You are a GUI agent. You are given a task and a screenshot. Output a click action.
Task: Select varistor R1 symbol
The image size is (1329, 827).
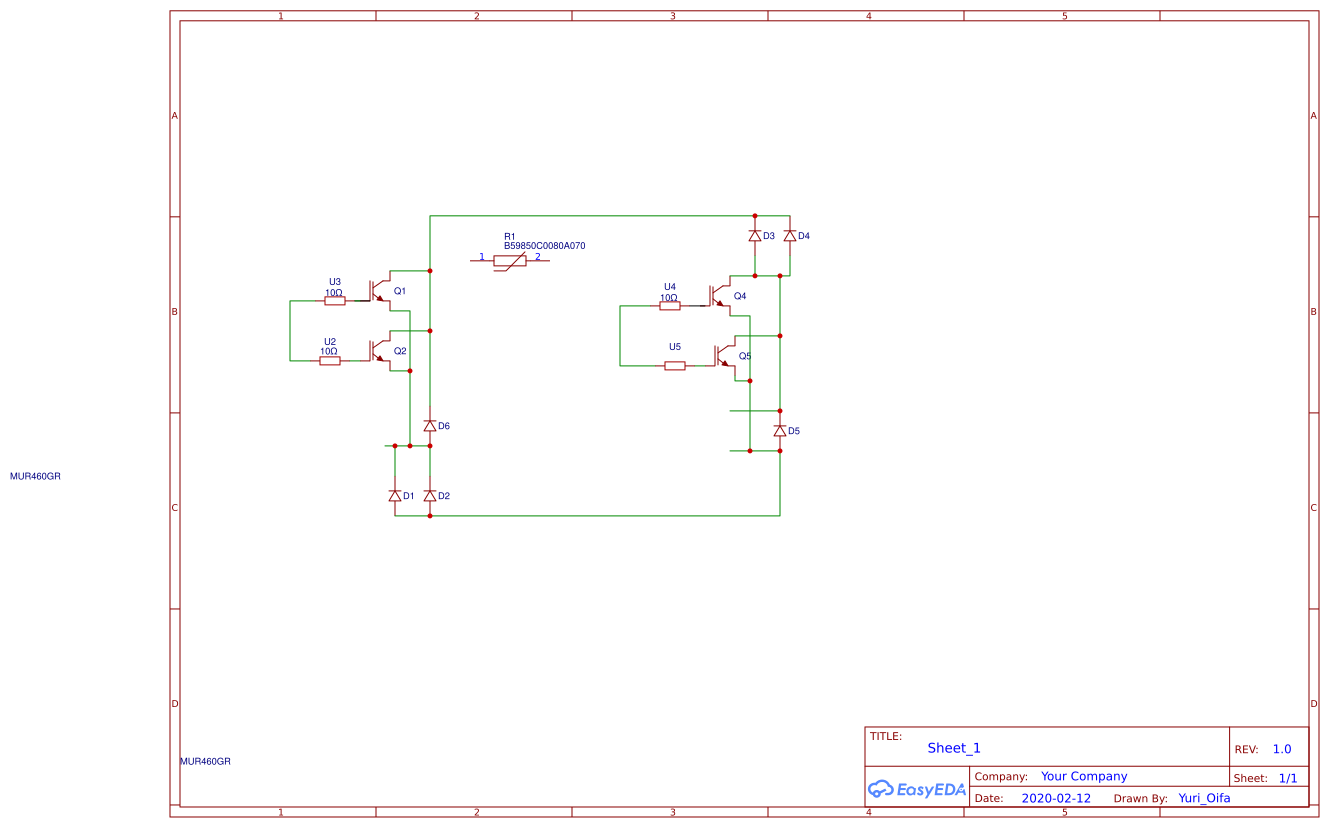click(512, 260)
